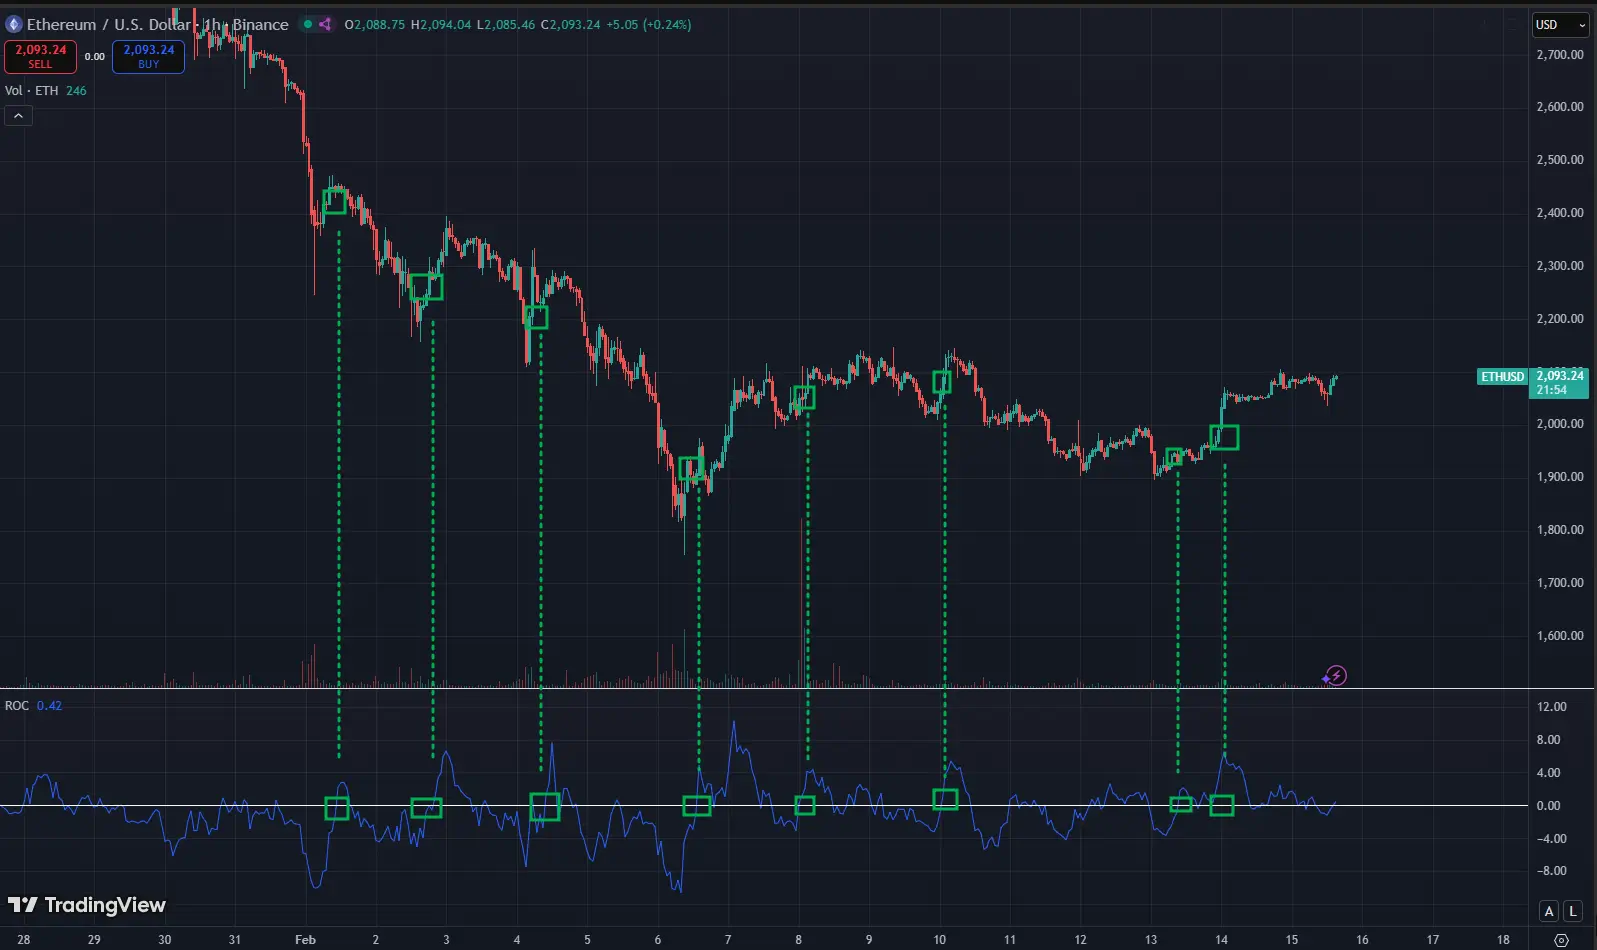This screenshot has height=950, width=1597.
Task: Click the 2,093.24 current price marker on the price axis
Action: (x=1559, y=382)
